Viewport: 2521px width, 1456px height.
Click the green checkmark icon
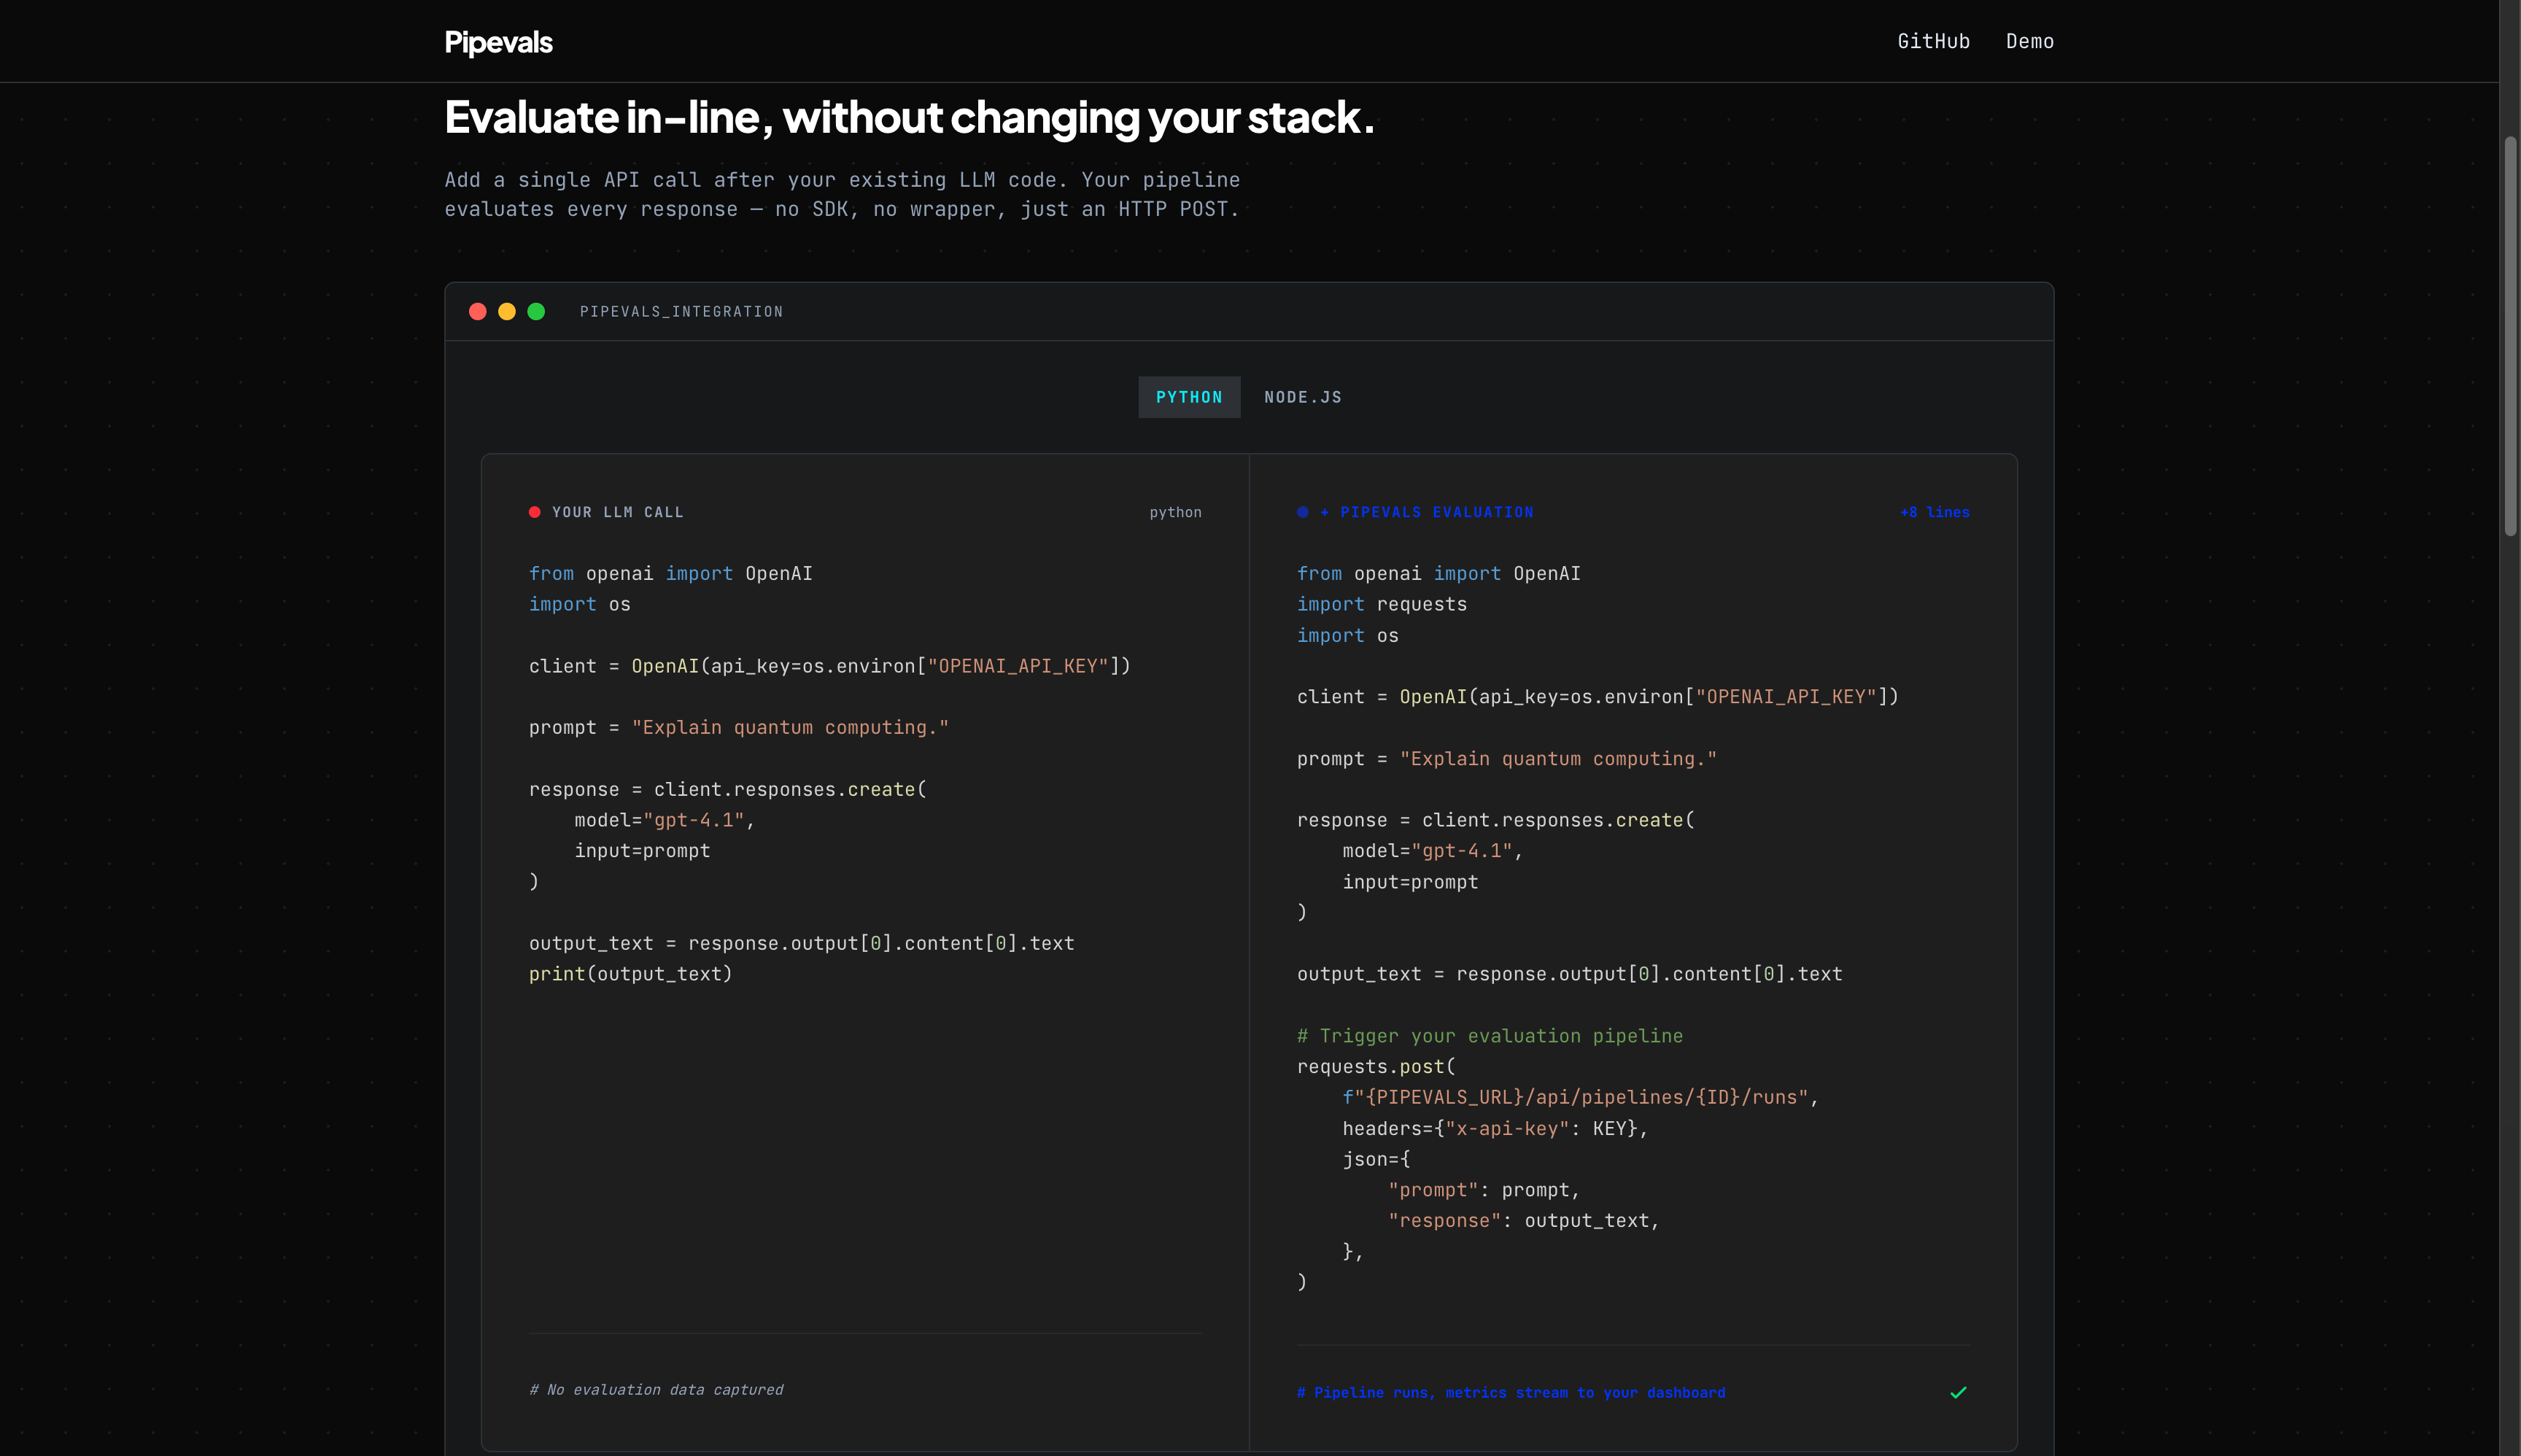pos(1958,1392)
